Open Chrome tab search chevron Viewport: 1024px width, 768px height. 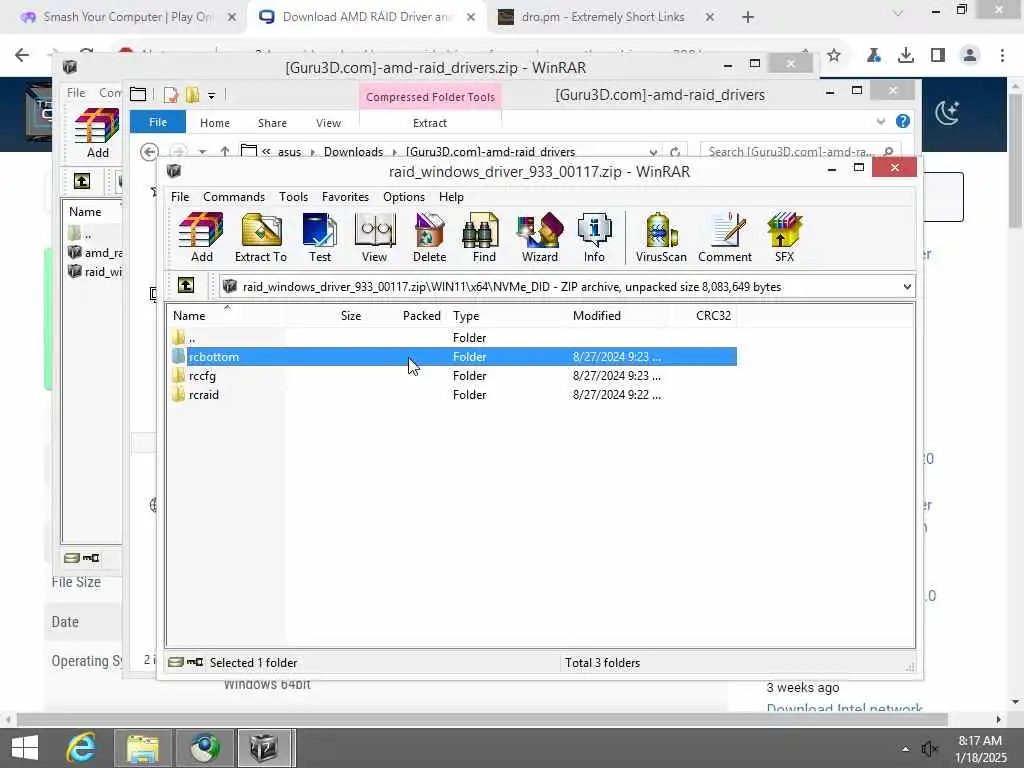click(898, 14)
